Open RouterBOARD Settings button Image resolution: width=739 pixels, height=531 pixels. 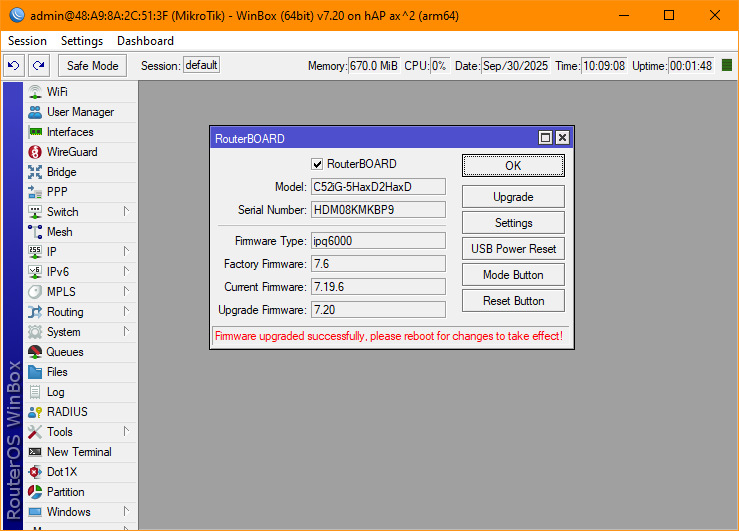pos(513,222)
